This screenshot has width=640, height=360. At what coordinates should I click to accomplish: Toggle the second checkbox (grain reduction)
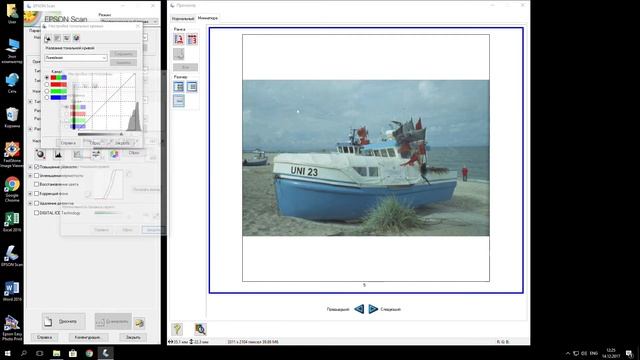click(x=36, y=176)
